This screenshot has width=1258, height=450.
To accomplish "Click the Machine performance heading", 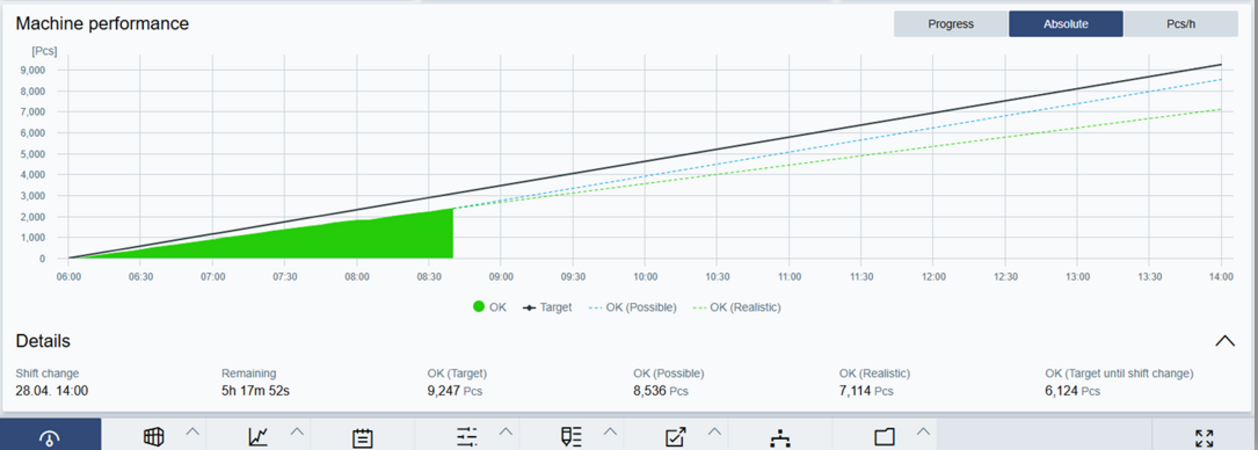I will click(x=102, y=23).
